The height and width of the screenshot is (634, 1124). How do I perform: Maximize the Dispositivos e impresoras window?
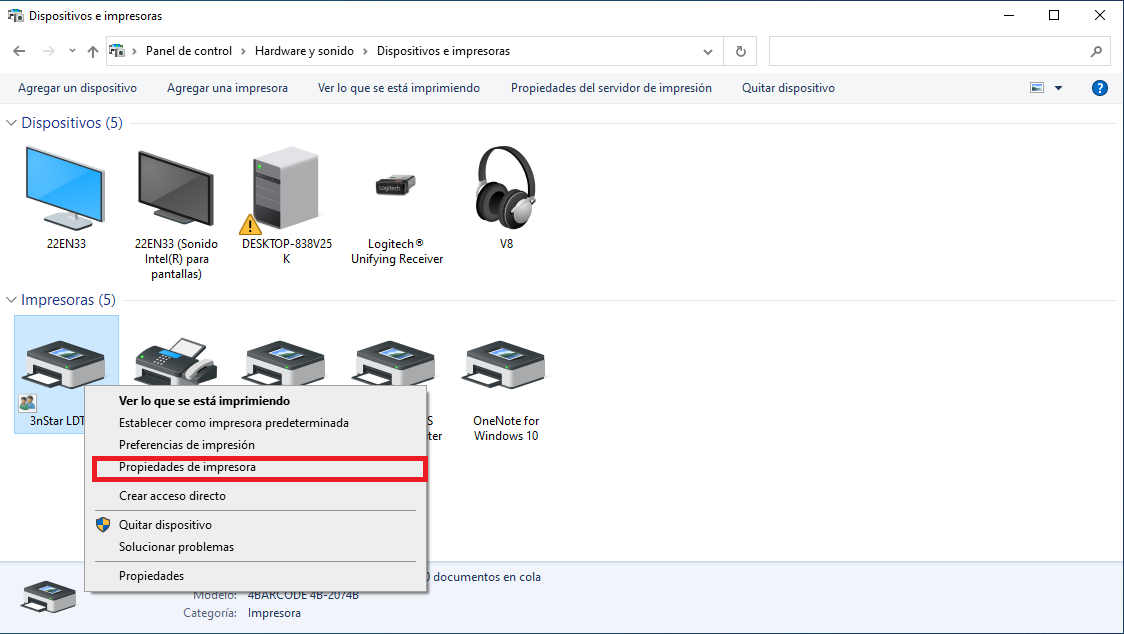tap(1054, 15)
